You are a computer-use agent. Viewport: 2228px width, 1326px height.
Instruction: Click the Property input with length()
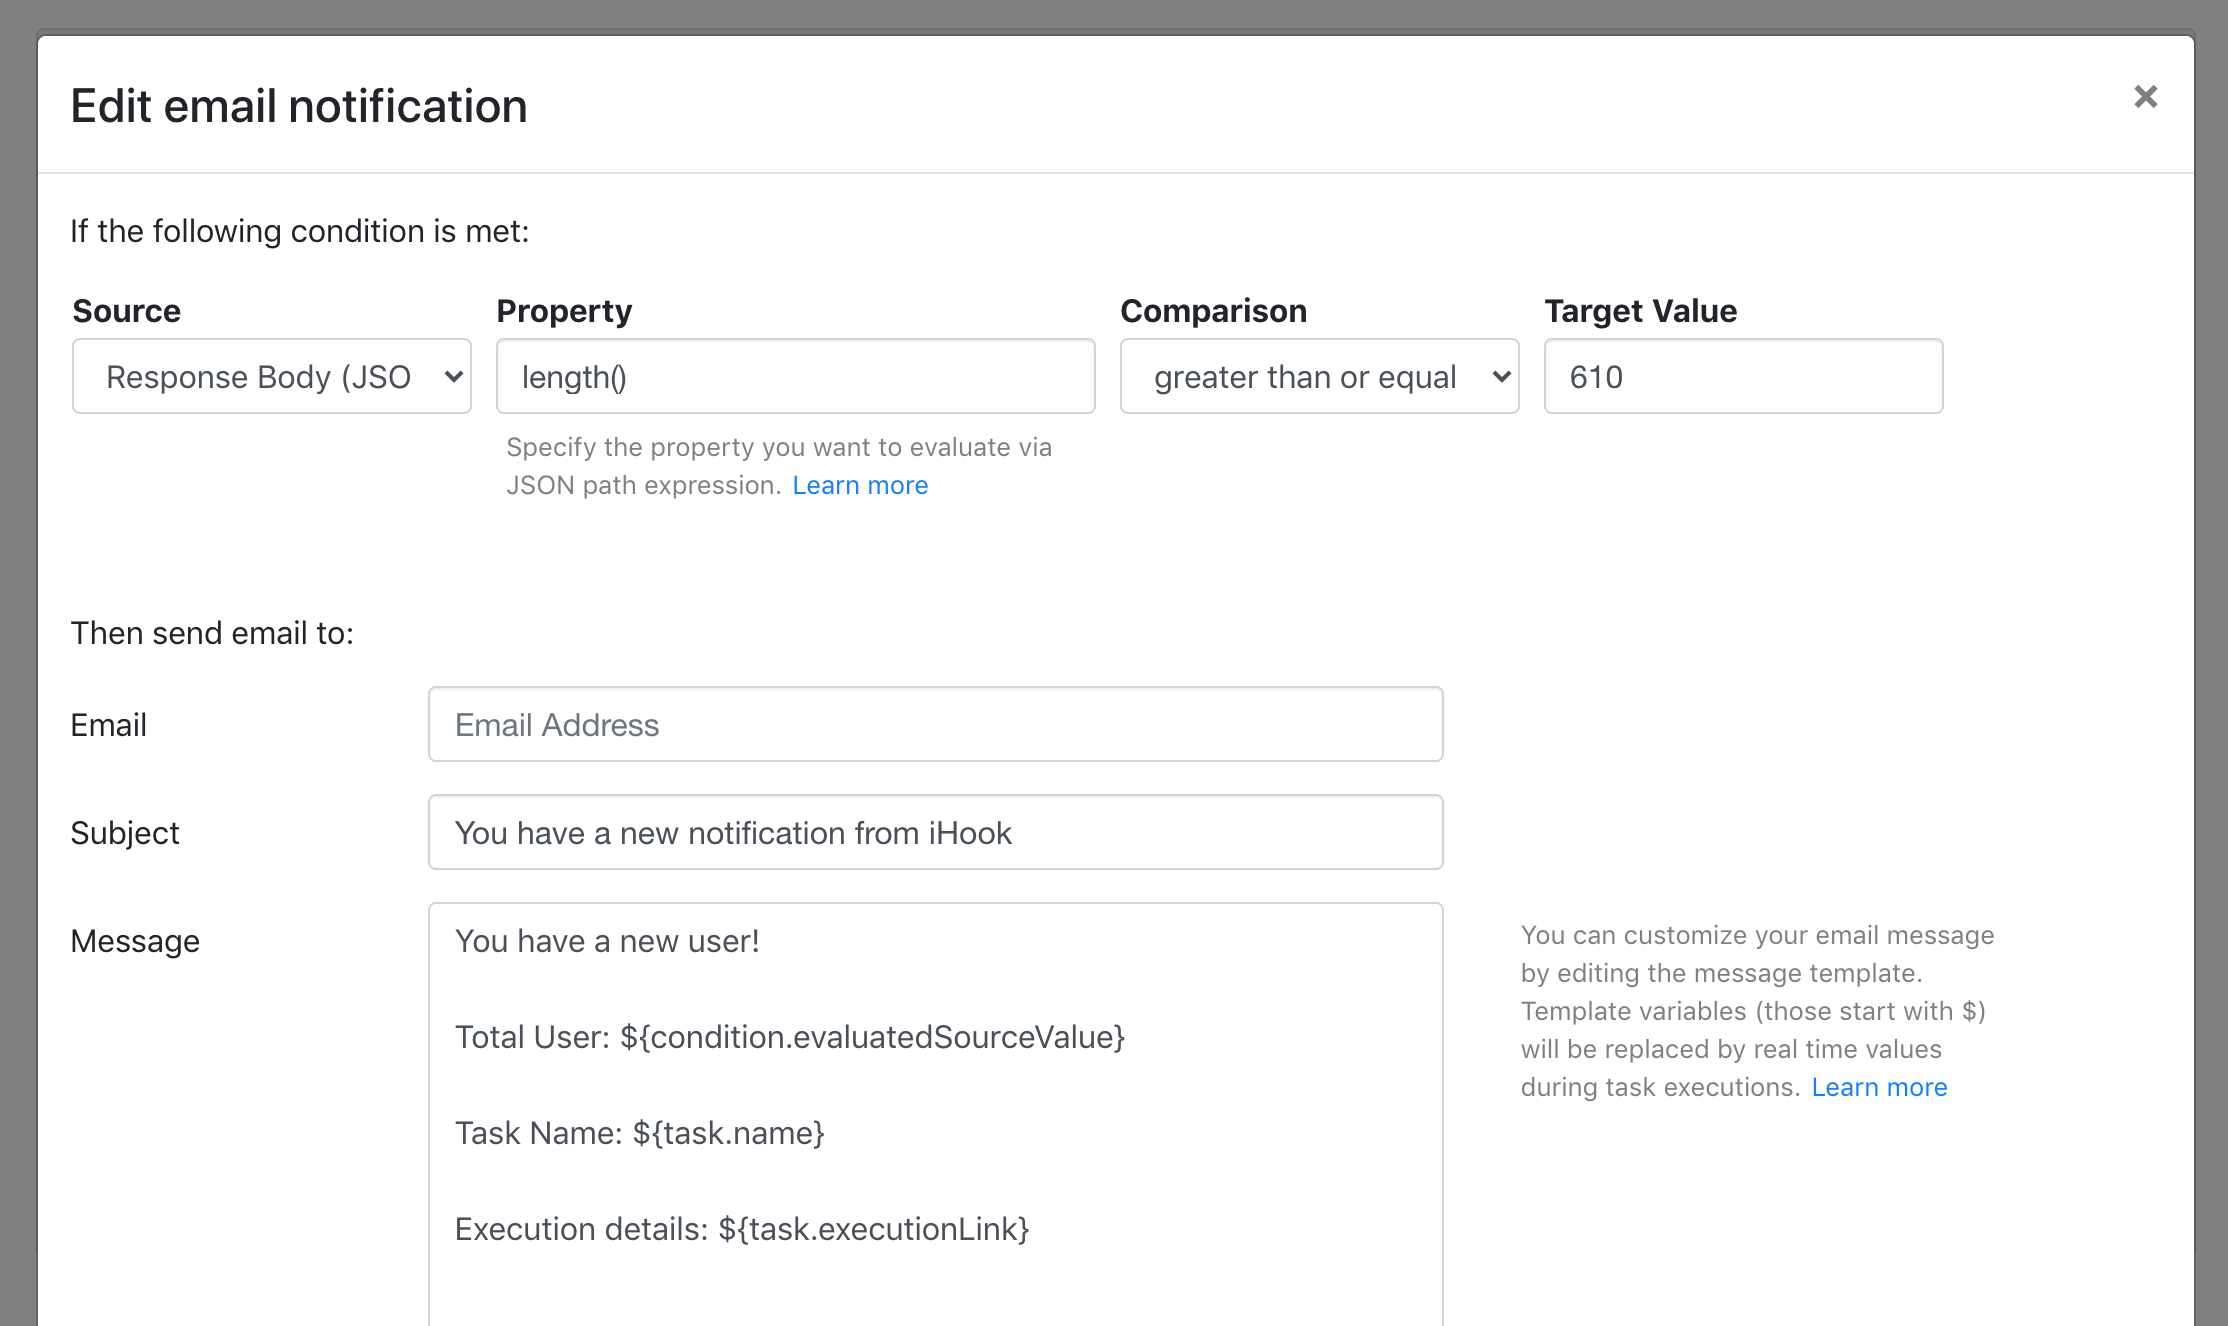click(796, 376)
